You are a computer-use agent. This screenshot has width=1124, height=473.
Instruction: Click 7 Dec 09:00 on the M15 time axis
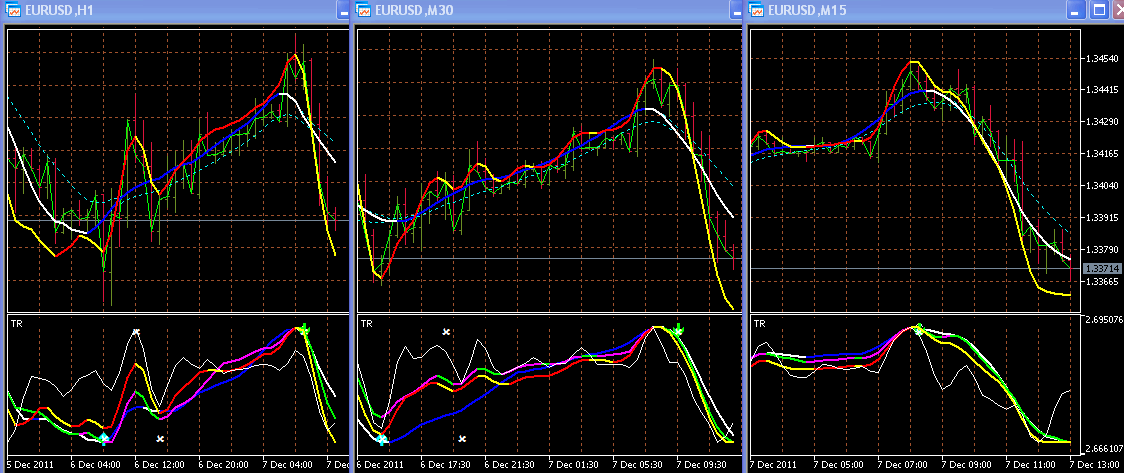(967, 464)
